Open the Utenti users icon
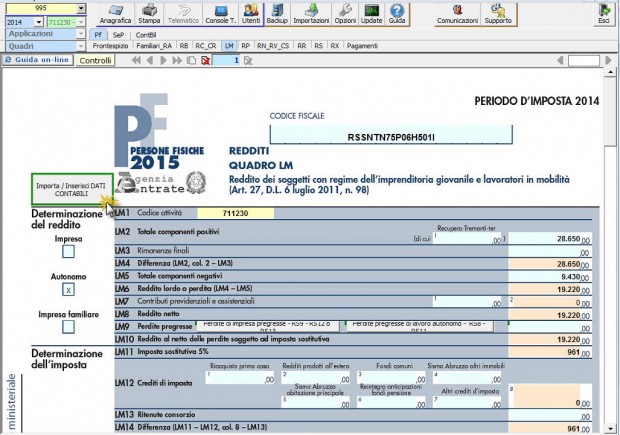This screenshot has height=435, width=620. point(251,14)
